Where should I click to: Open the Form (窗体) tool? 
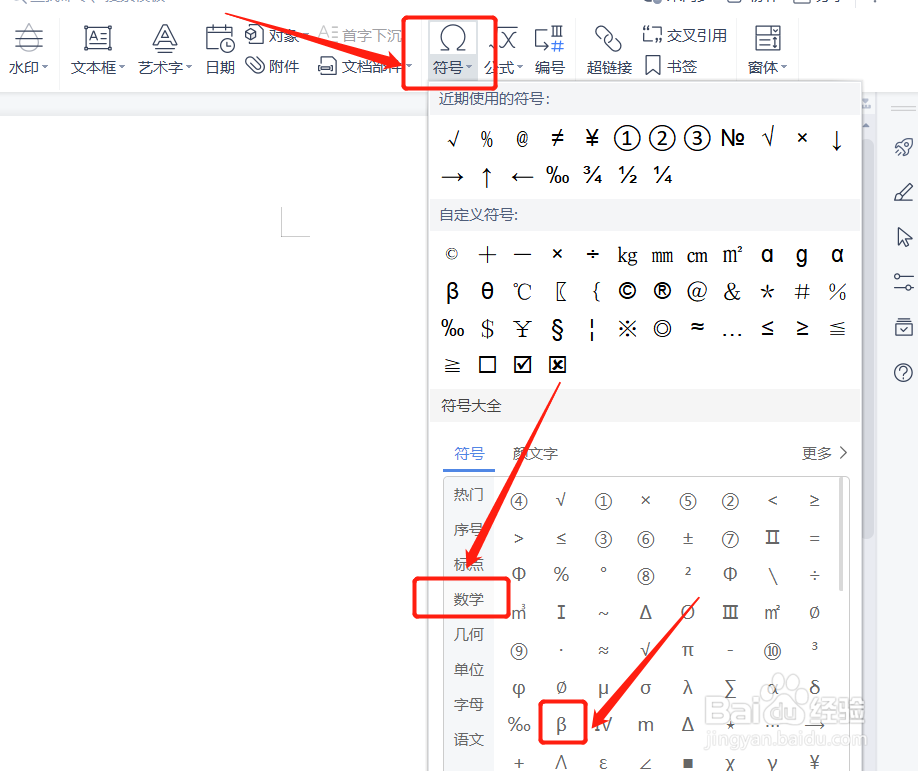tap(767, 49)
